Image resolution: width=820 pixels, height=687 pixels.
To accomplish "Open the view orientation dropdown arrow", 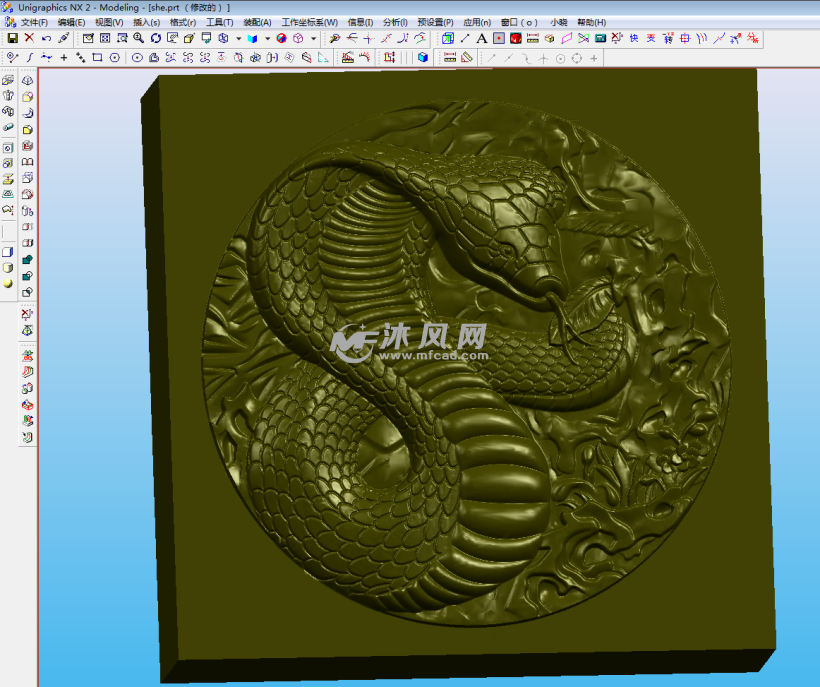I will click(238, 38).
